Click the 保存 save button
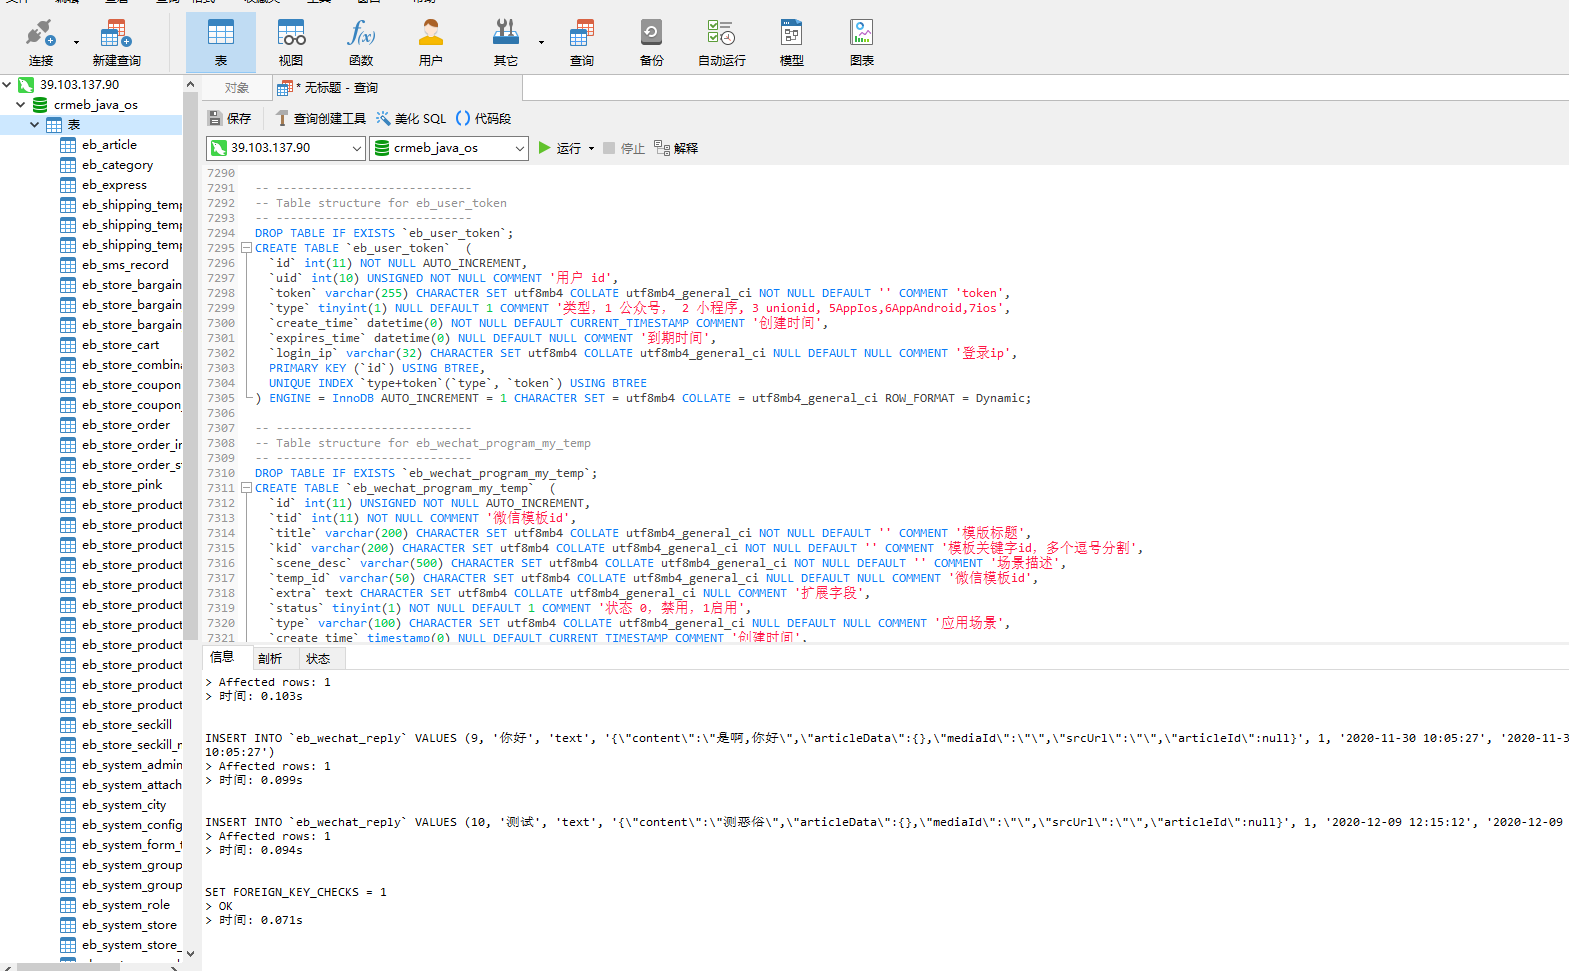This screenshot has width=1569, height=971. 229,118
